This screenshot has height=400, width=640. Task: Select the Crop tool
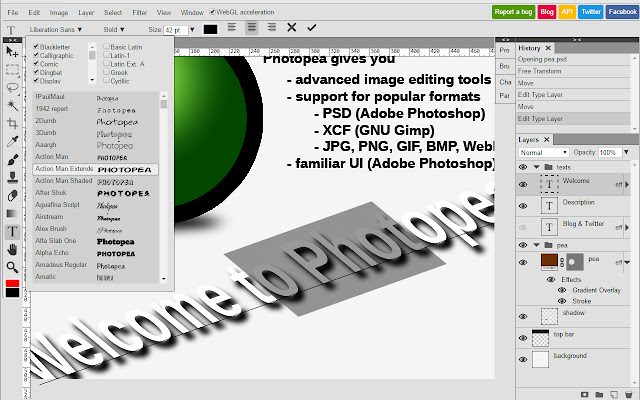point(12,123)
